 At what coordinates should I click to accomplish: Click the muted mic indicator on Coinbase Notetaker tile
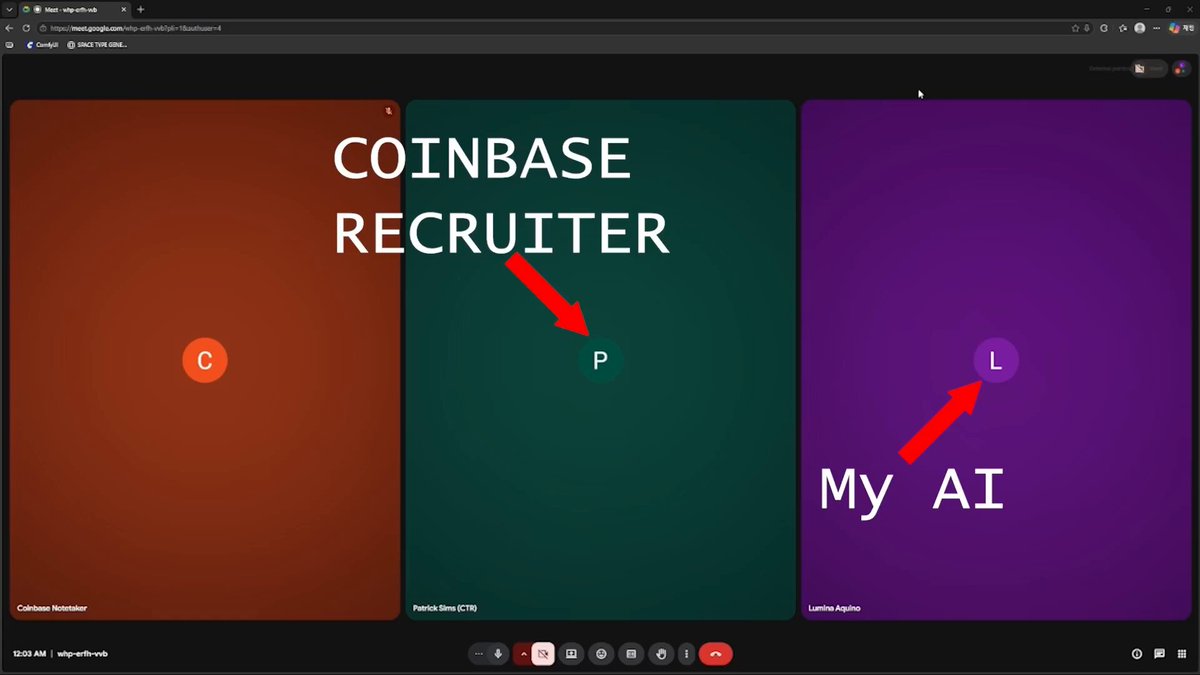[x=388, y=111]
